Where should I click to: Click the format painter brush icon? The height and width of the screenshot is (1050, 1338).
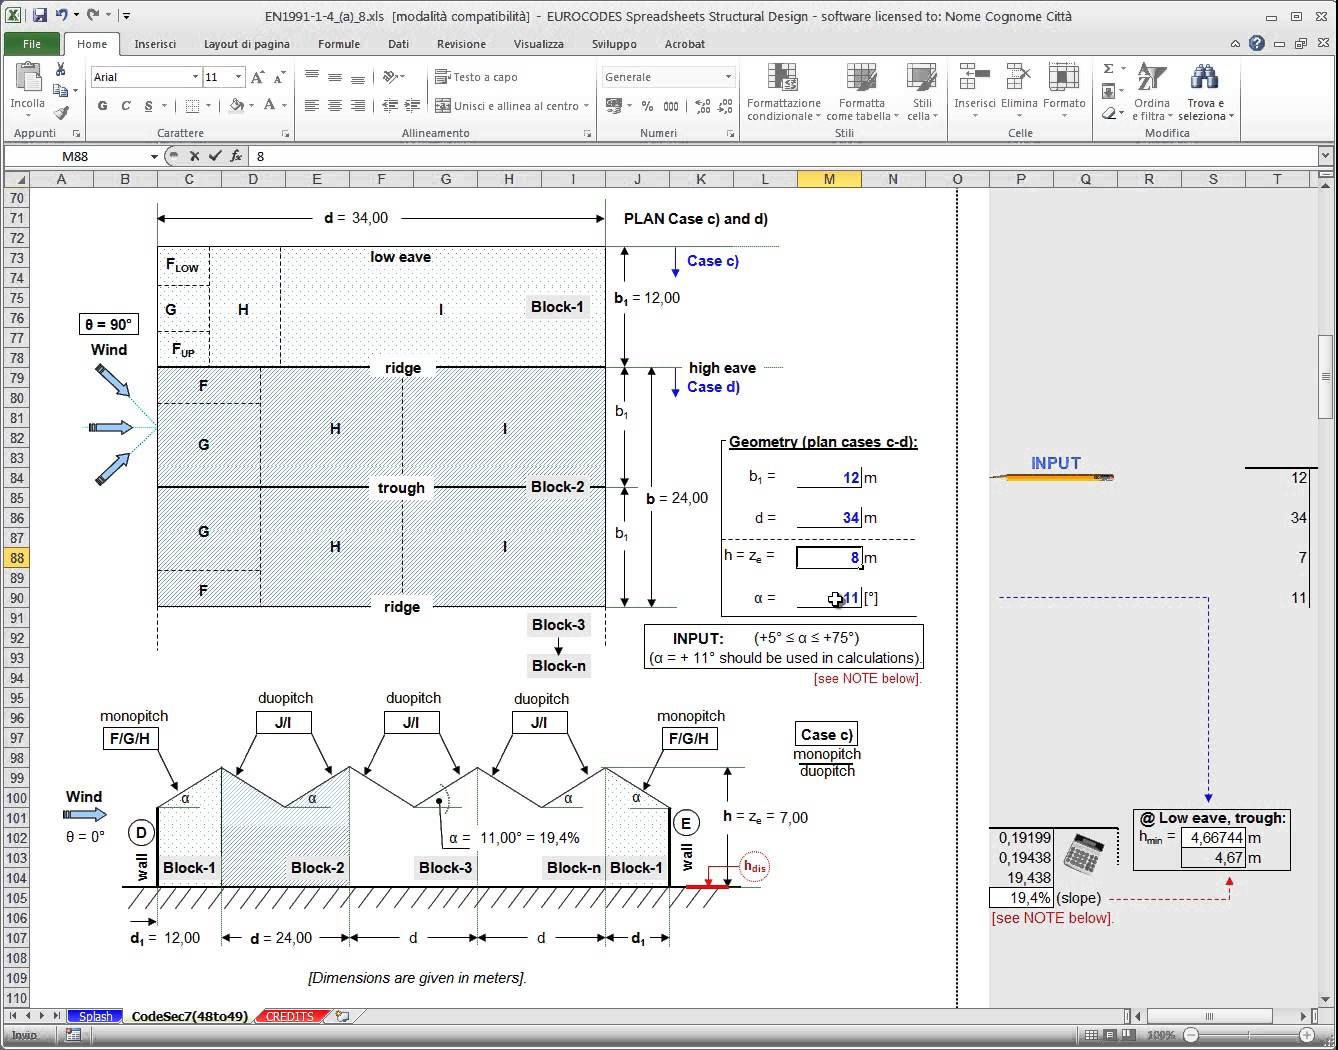pyautogui.click(x=61, y=113)
